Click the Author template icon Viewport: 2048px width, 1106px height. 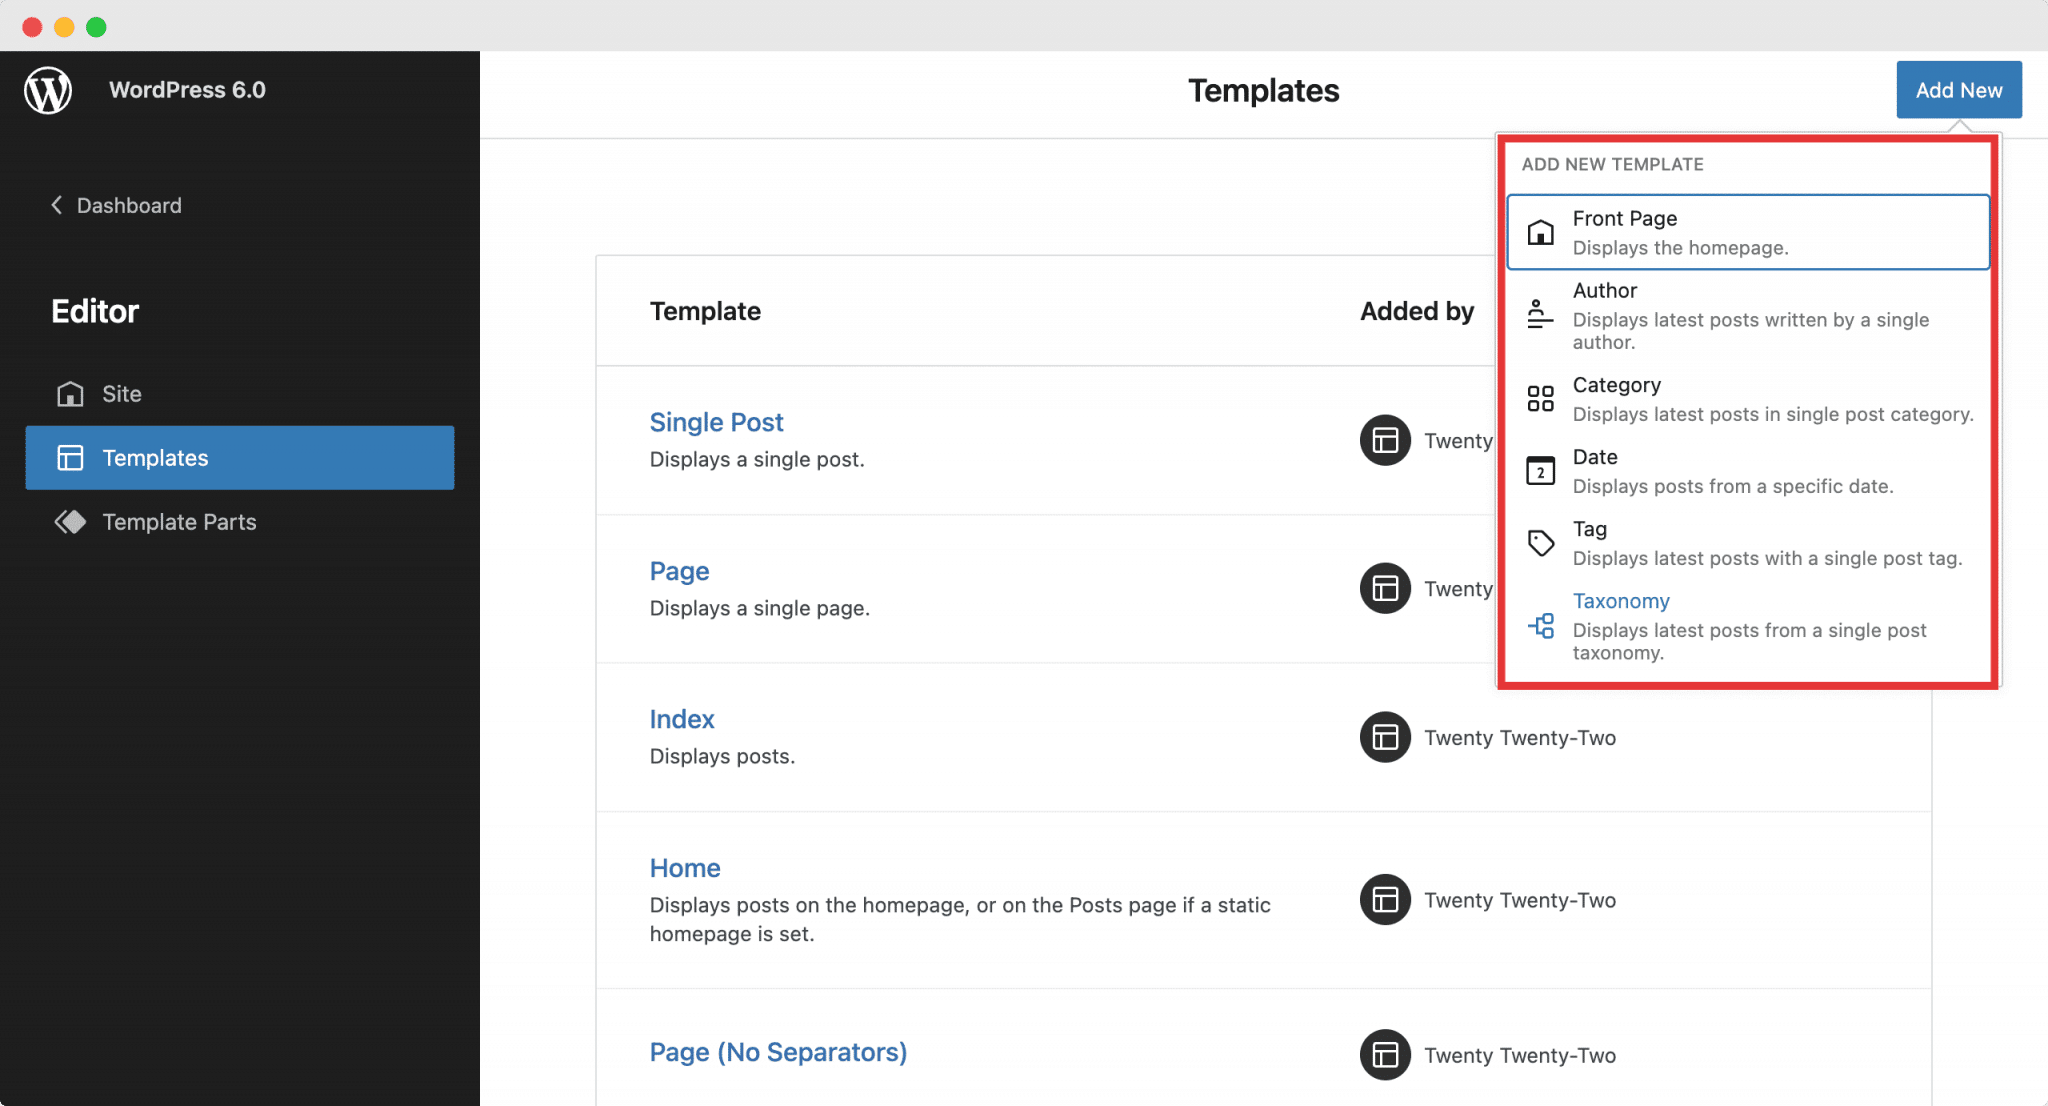tap(1539, 313)
